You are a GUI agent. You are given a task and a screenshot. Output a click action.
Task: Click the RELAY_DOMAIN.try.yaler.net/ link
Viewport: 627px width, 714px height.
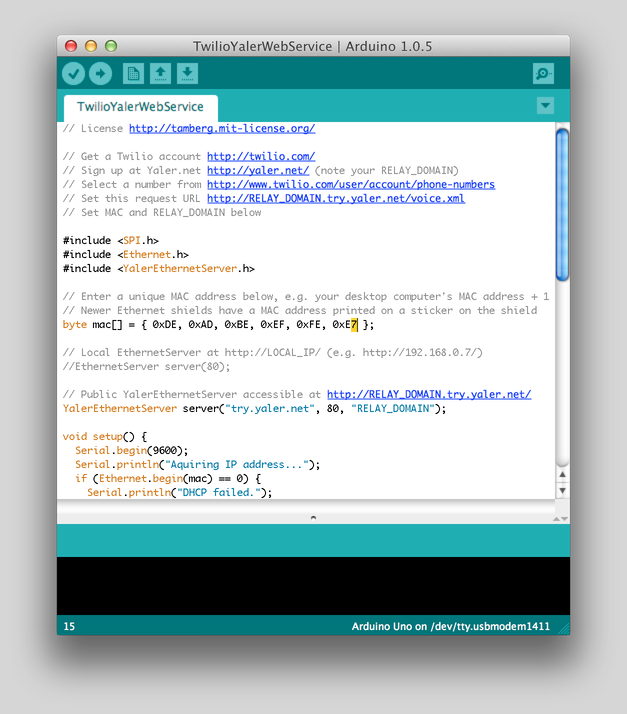pos(429,394)
